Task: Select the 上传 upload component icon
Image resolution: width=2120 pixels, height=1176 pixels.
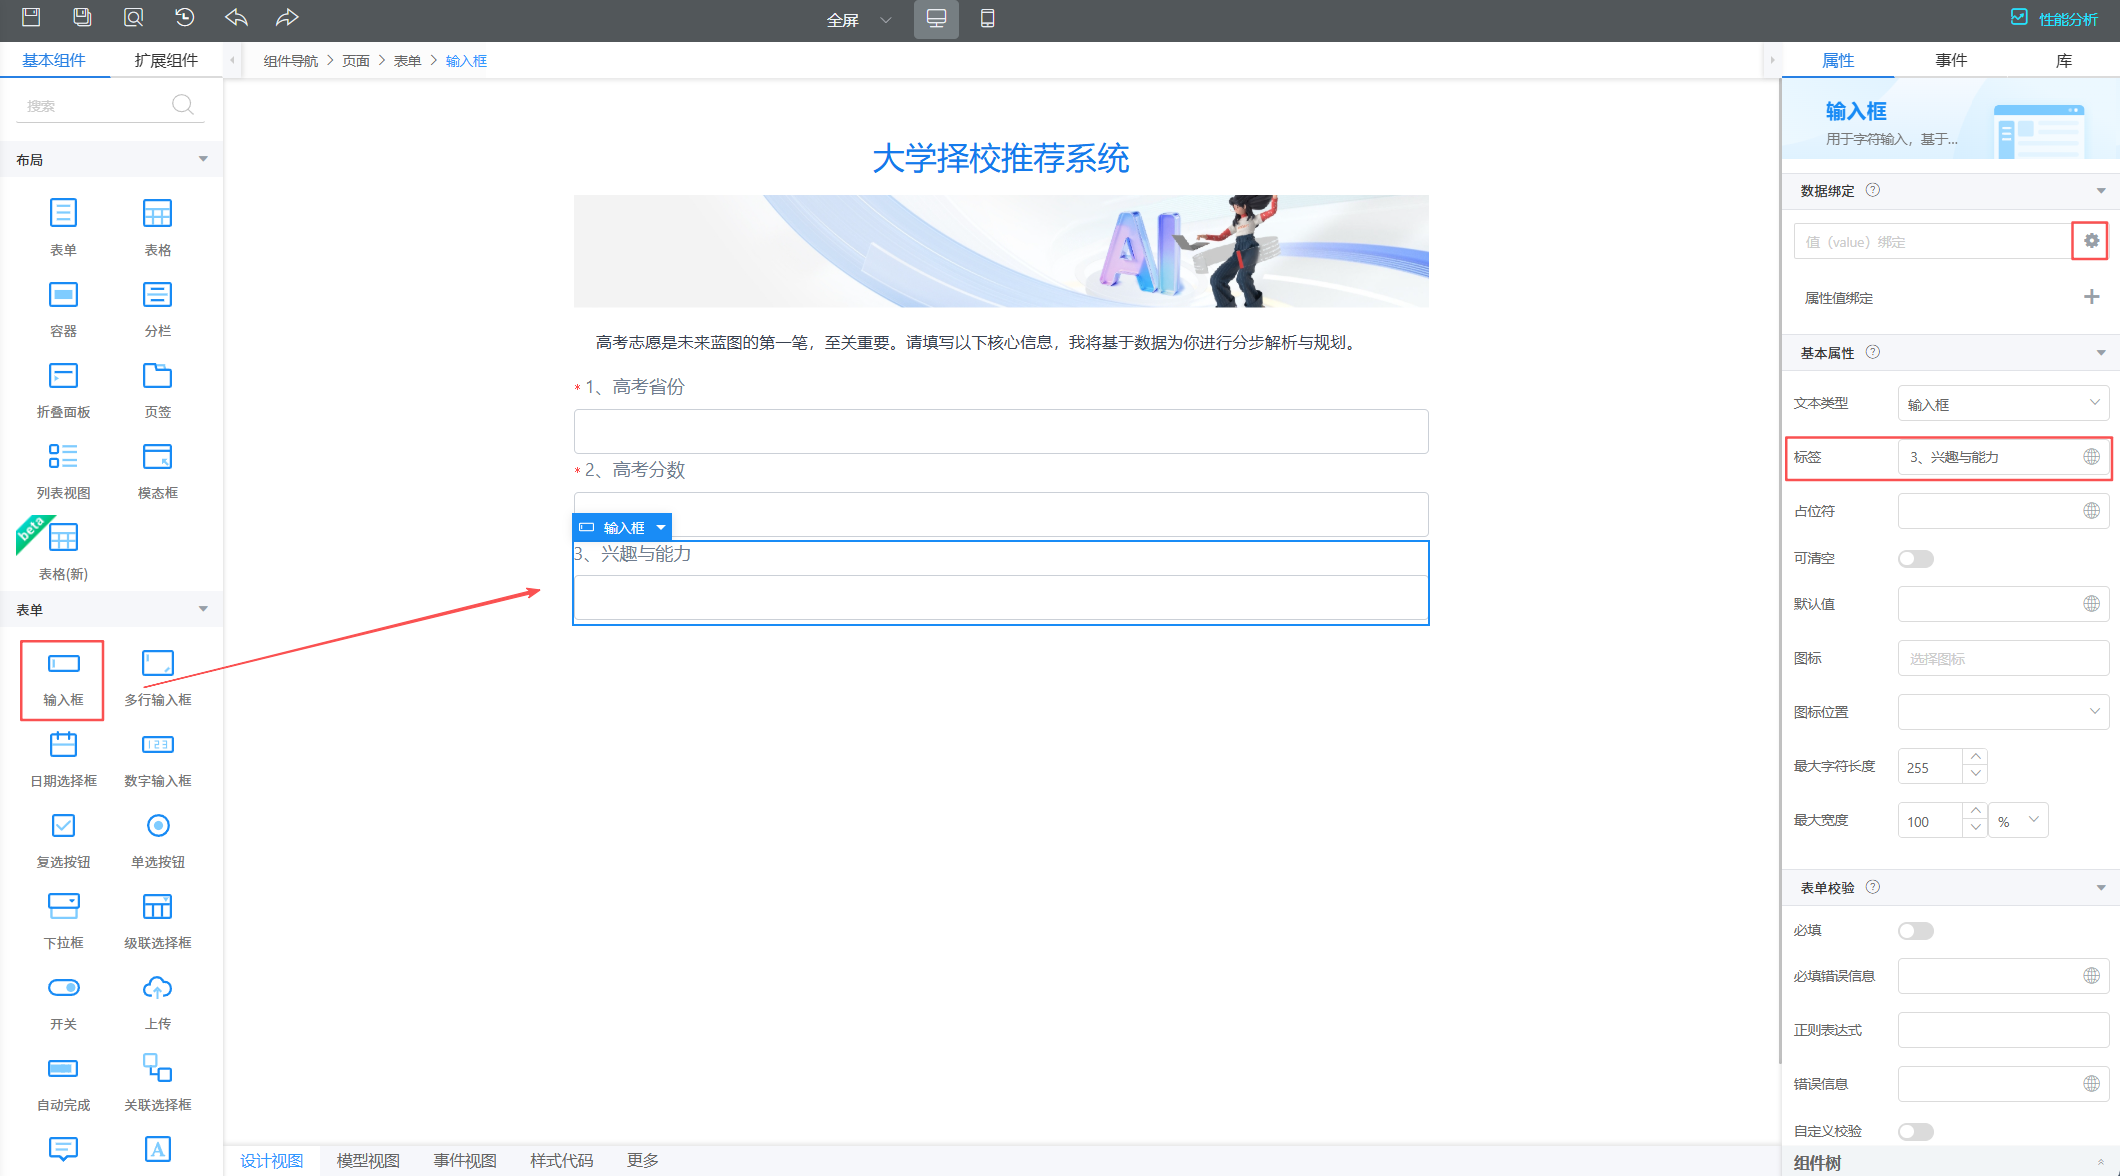Action: tap(157, 988)
